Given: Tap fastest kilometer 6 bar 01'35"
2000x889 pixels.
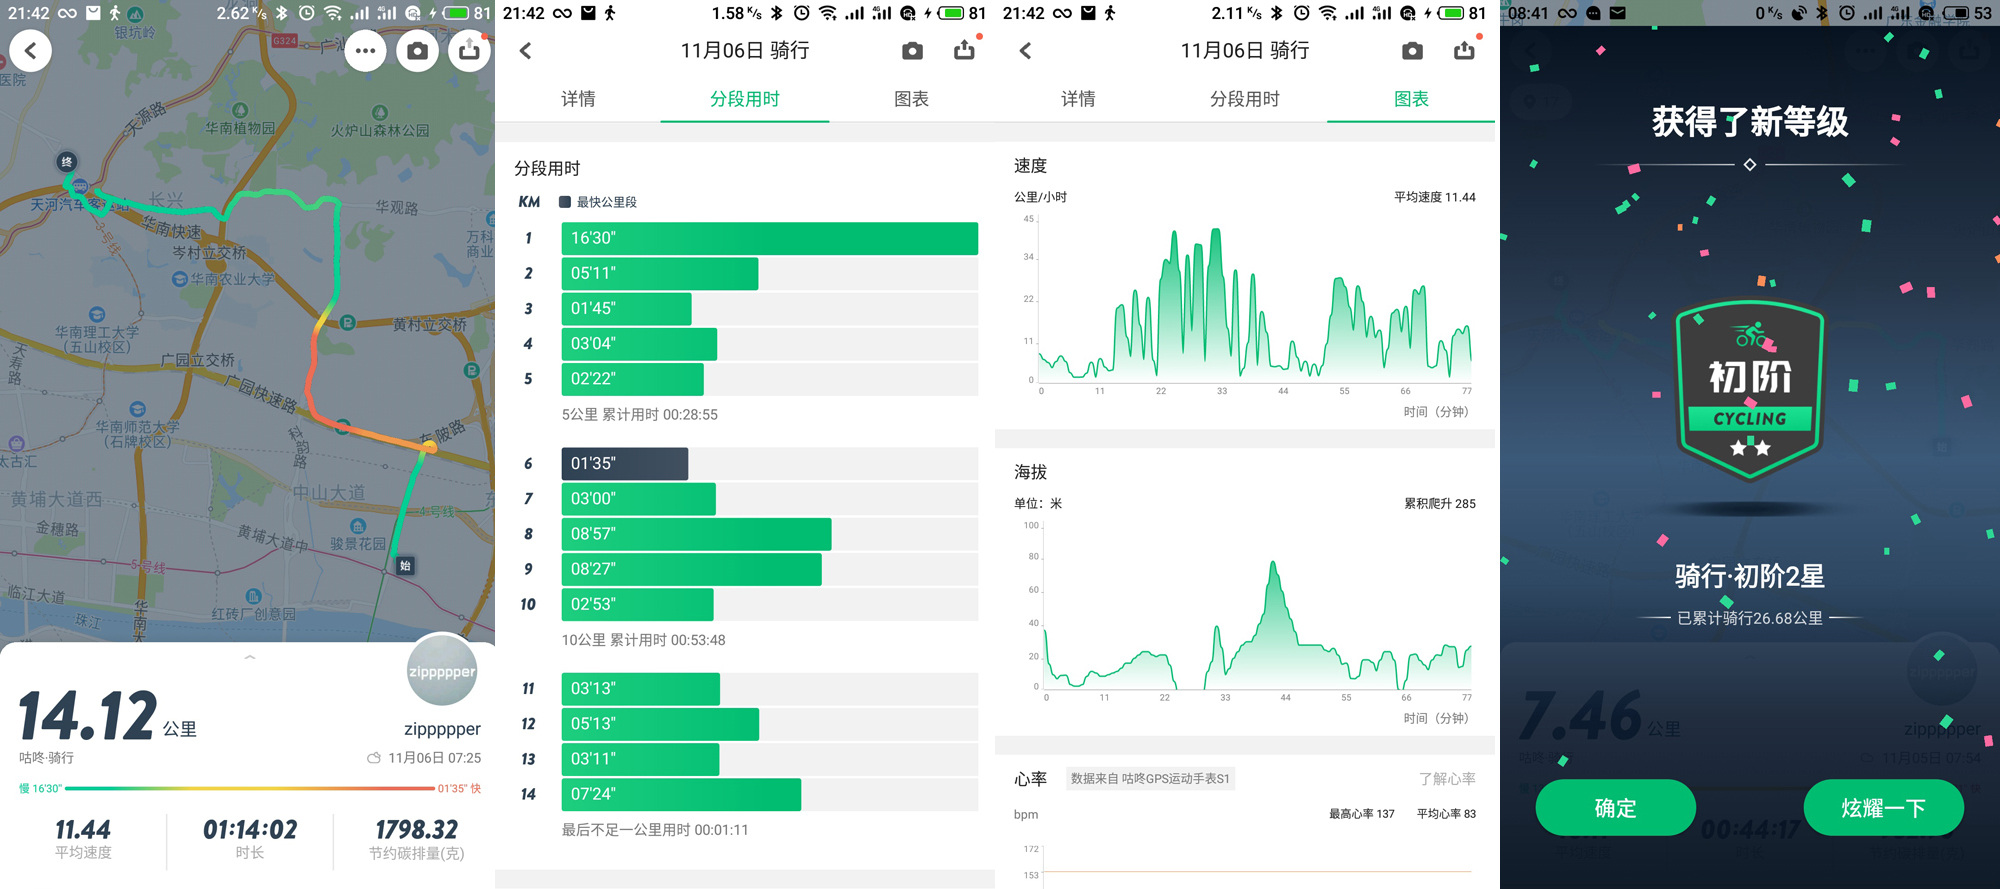Looking at the screenshot, I should 624,463.
